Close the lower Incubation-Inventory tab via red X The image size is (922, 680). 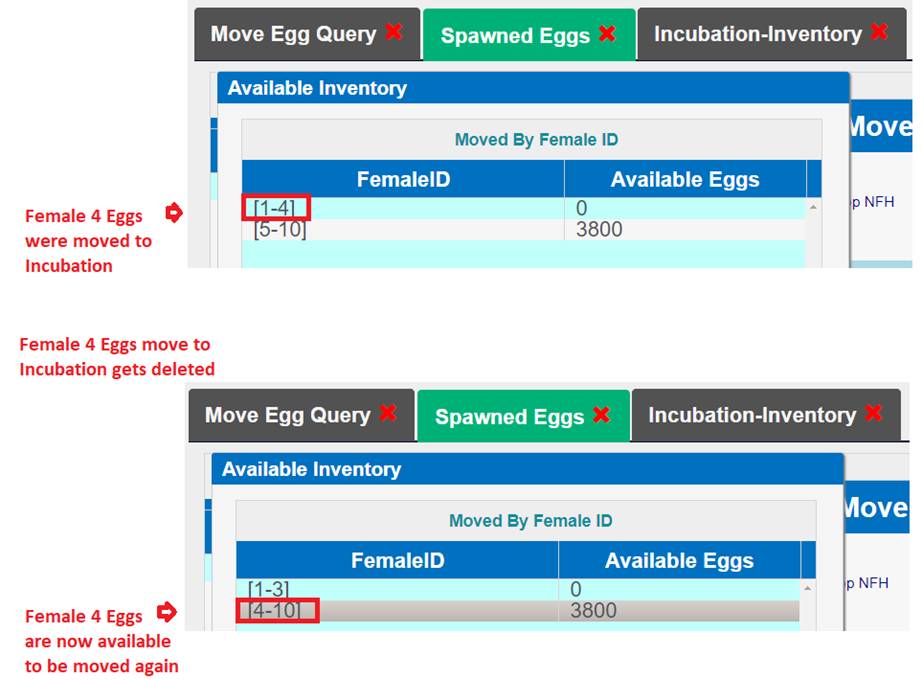pos(873,413)
